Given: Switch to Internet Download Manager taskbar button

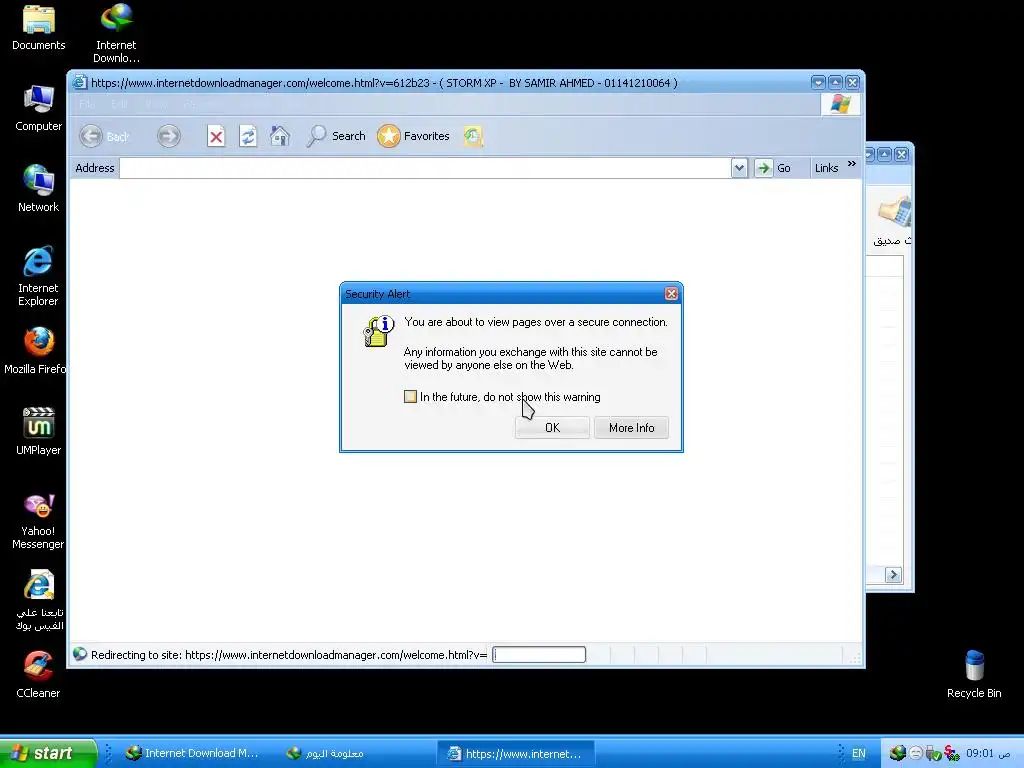Looking at the screenshot, I should [x=193, y=753].
